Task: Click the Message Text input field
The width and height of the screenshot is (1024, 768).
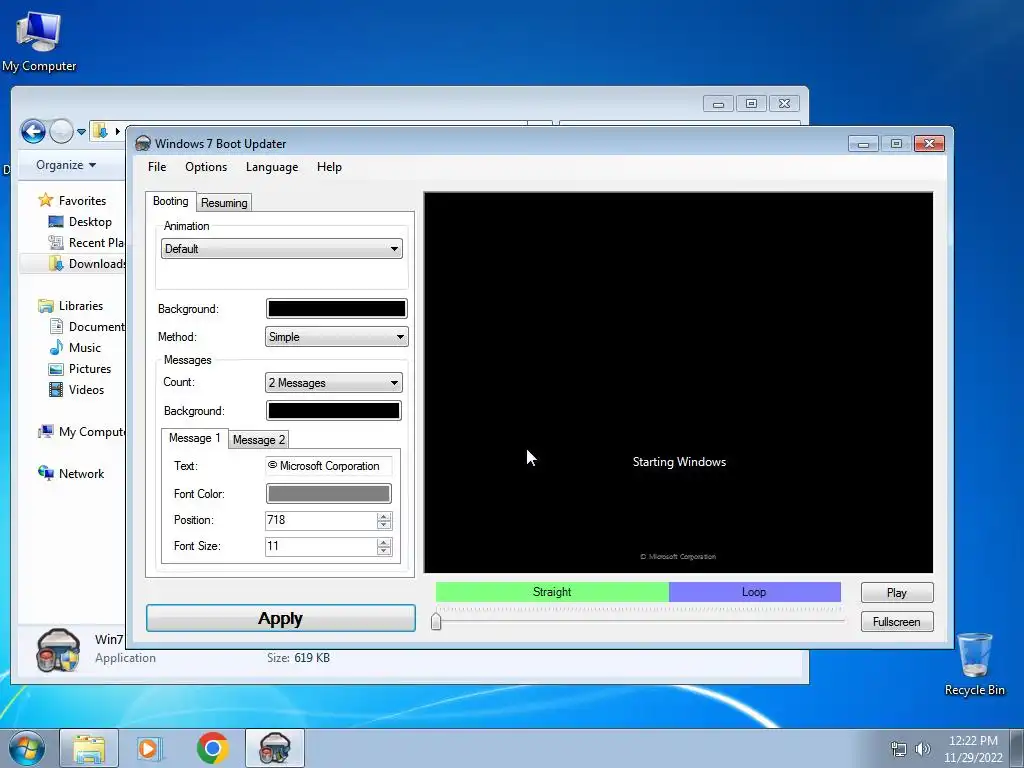Action: click(x=328, y=466)
